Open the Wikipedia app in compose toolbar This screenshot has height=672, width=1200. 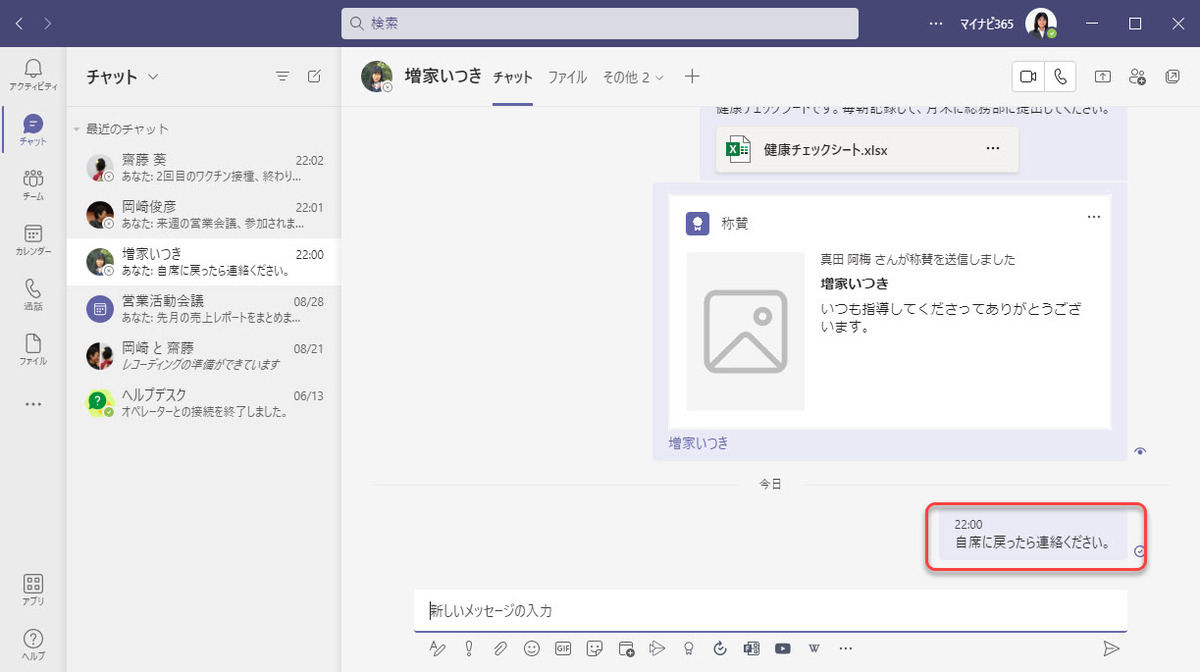tap(814, 648)
